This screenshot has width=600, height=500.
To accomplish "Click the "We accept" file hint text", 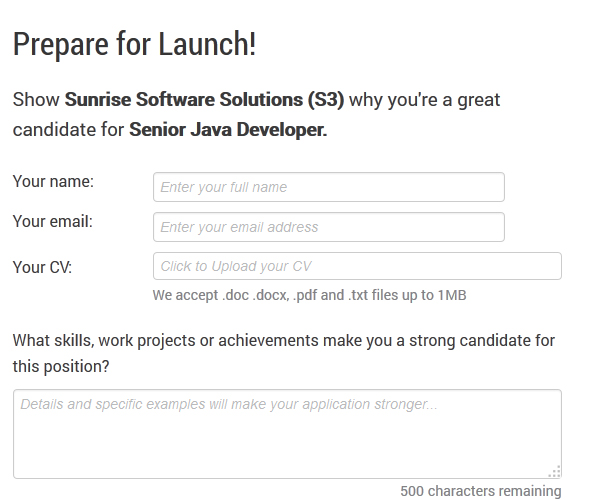I will tap(184, 295).
